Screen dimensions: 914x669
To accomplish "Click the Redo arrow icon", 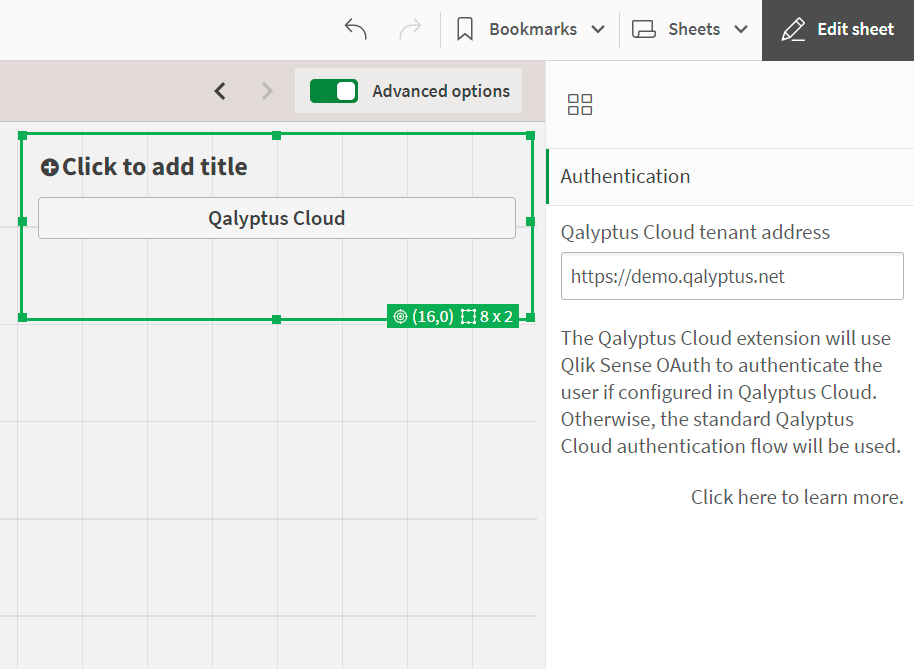I will tap(410, 29).
